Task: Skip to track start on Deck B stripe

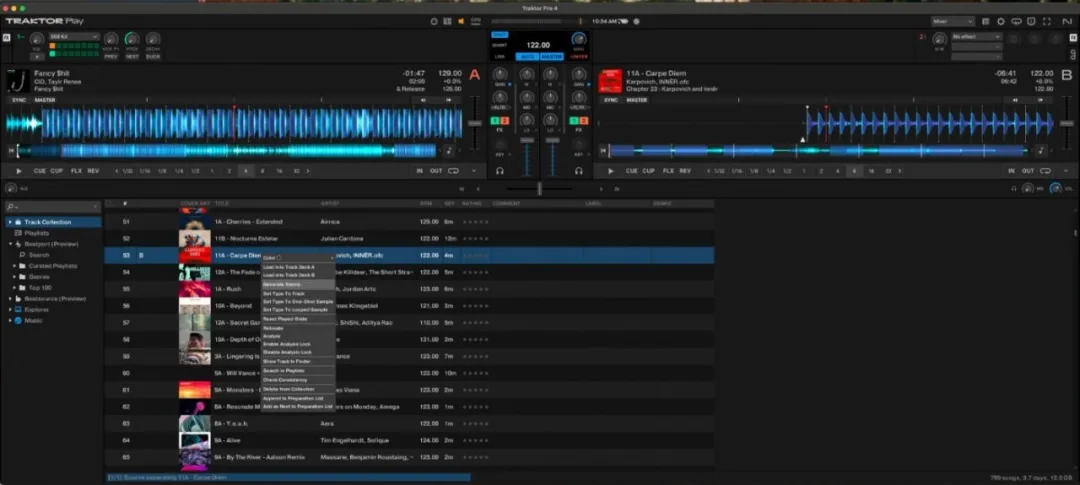Action: pos(603,150)
